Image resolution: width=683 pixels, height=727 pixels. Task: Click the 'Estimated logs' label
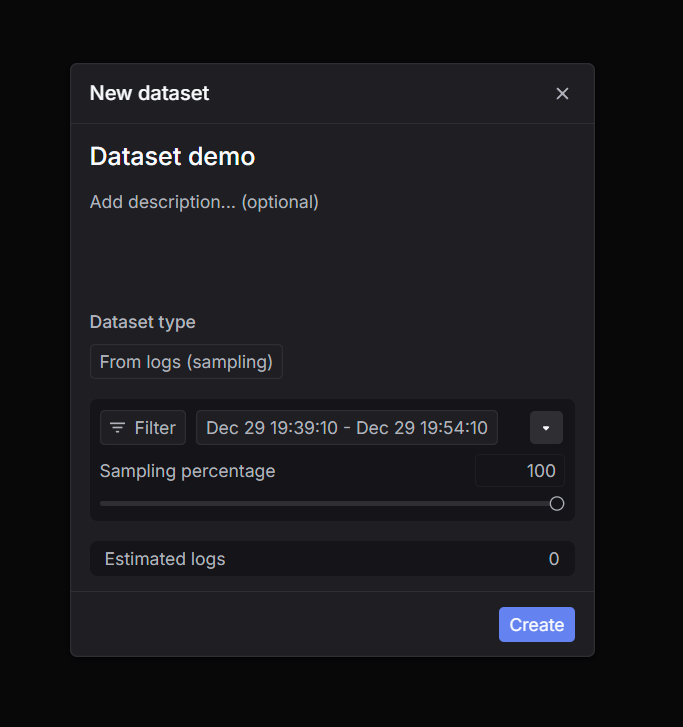tap(165, 559)
